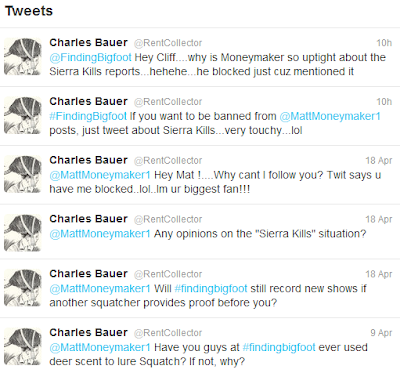Open the 9 Apr timestamp on the last tweet
Screen dimensions: 400x373
381,333
